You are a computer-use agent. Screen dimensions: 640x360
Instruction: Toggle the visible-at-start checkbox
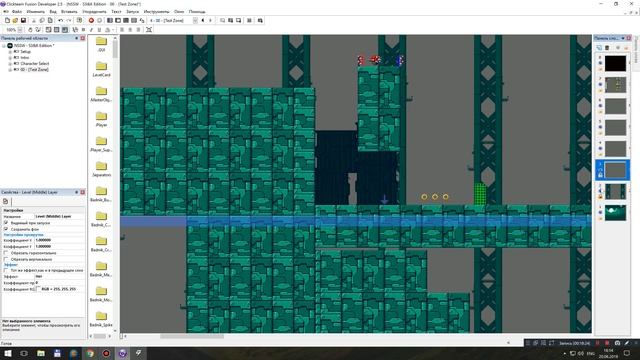[x=6, y=223]
